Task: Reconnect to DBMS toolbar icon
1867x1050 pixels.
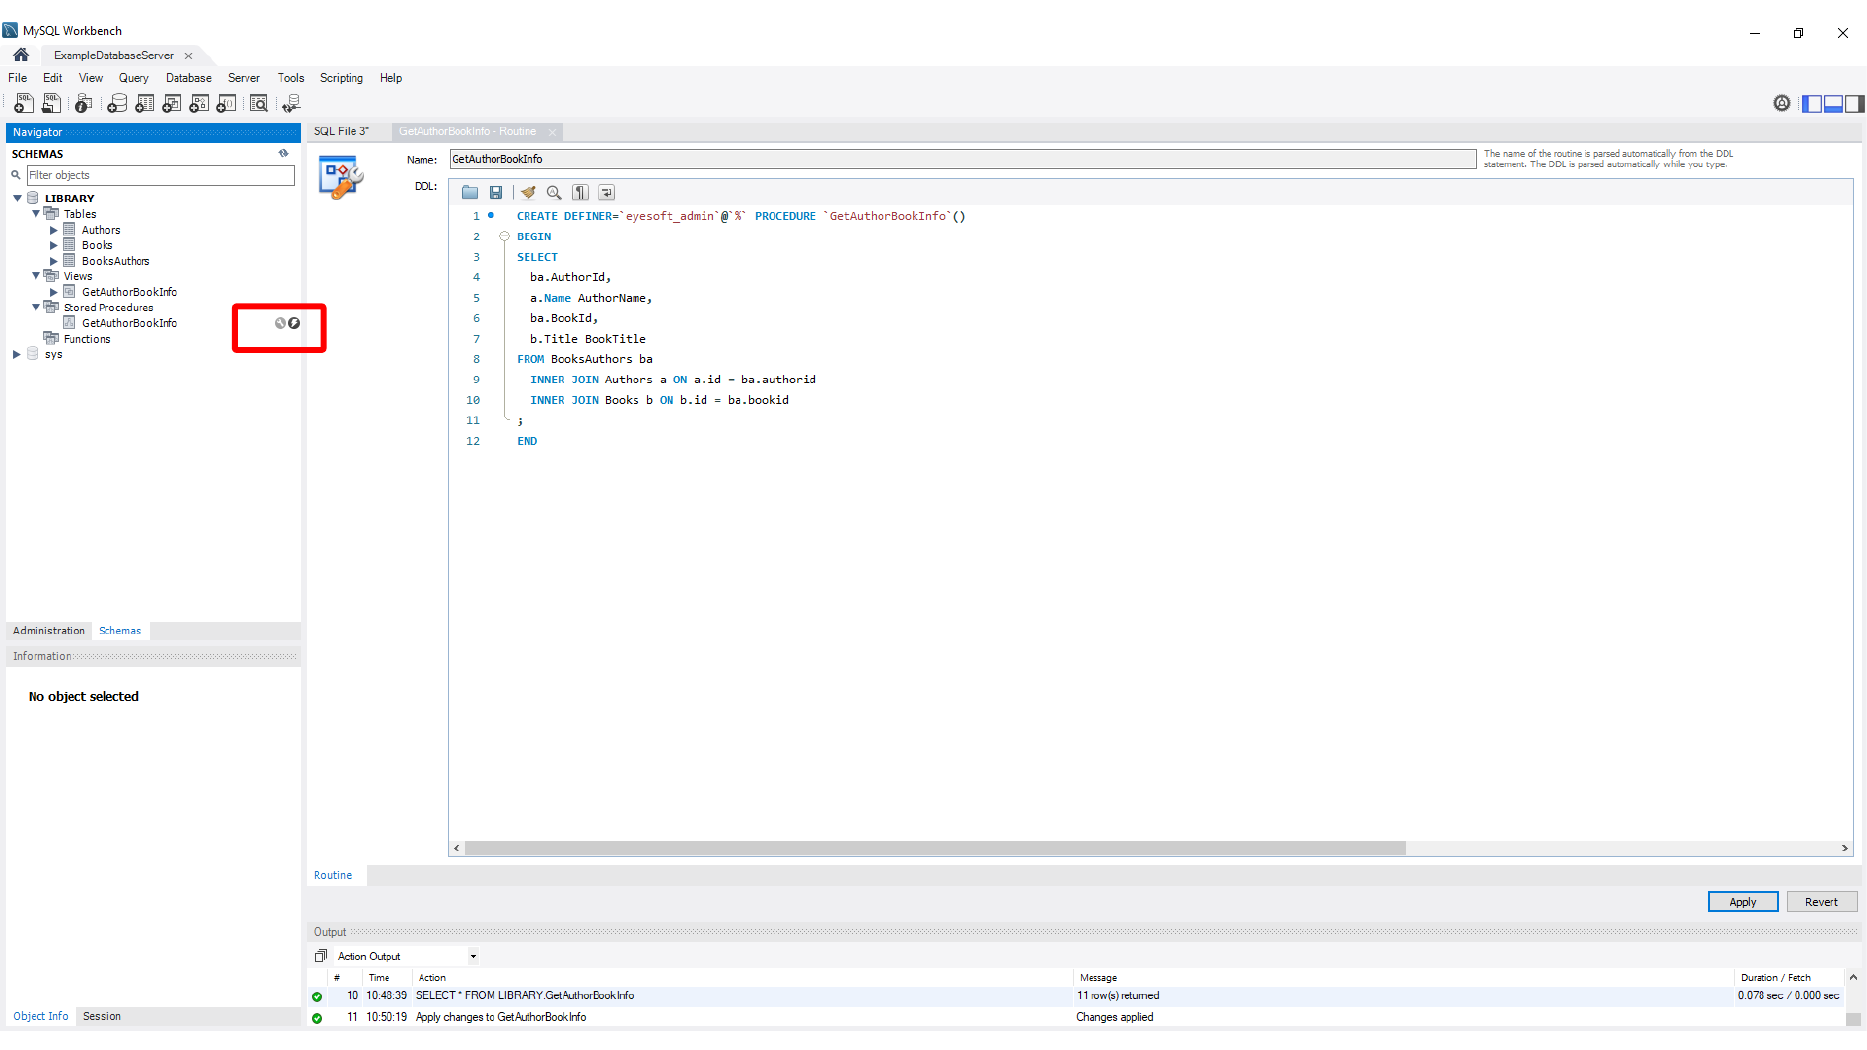Action: (291, 103)
